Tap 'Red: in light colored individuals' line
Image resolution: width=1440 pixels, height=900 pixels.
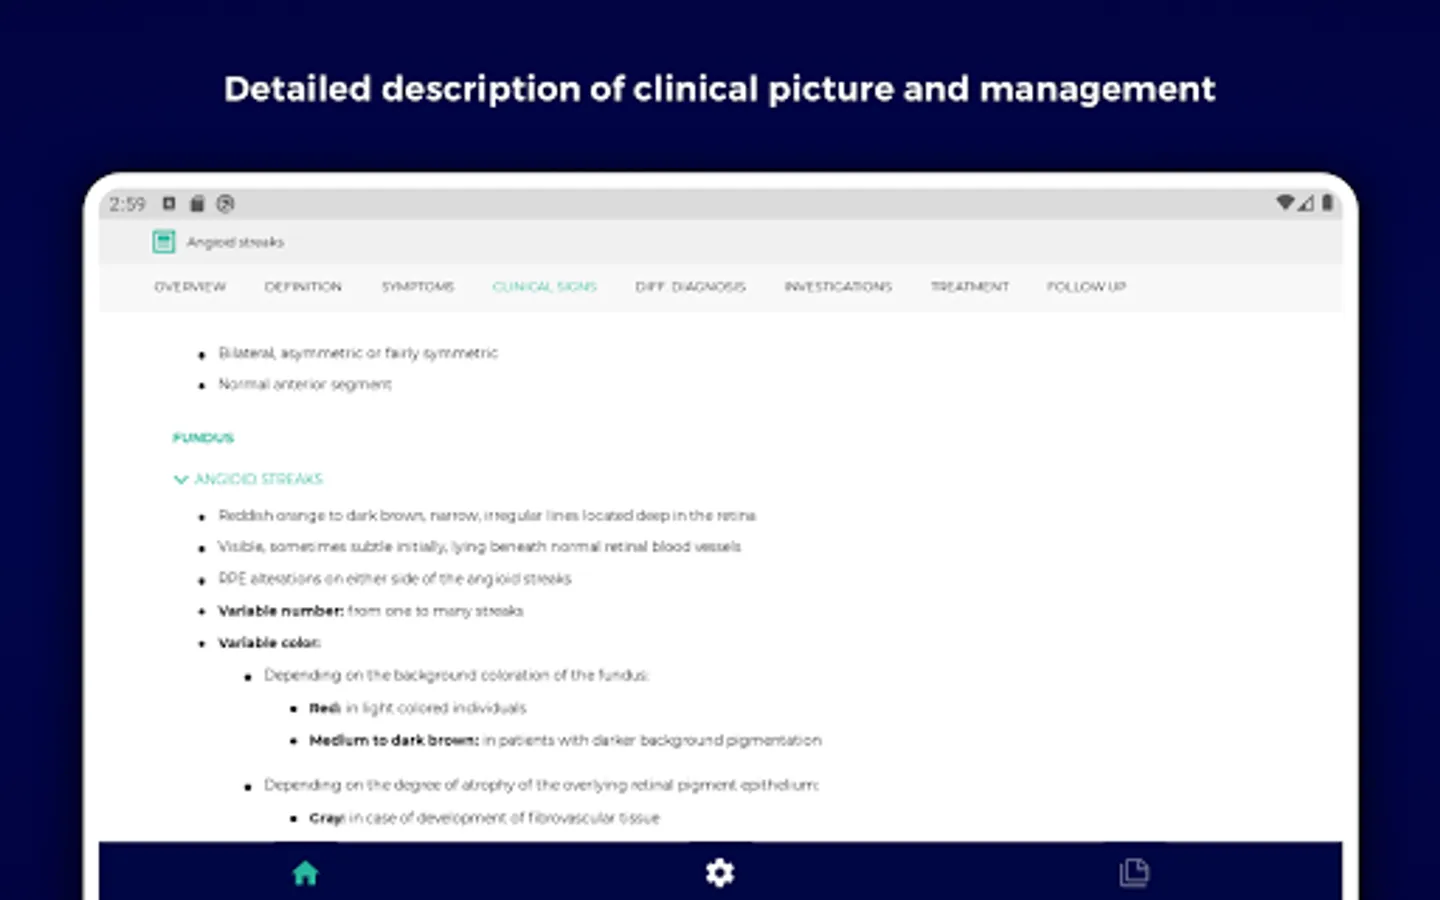417,708
